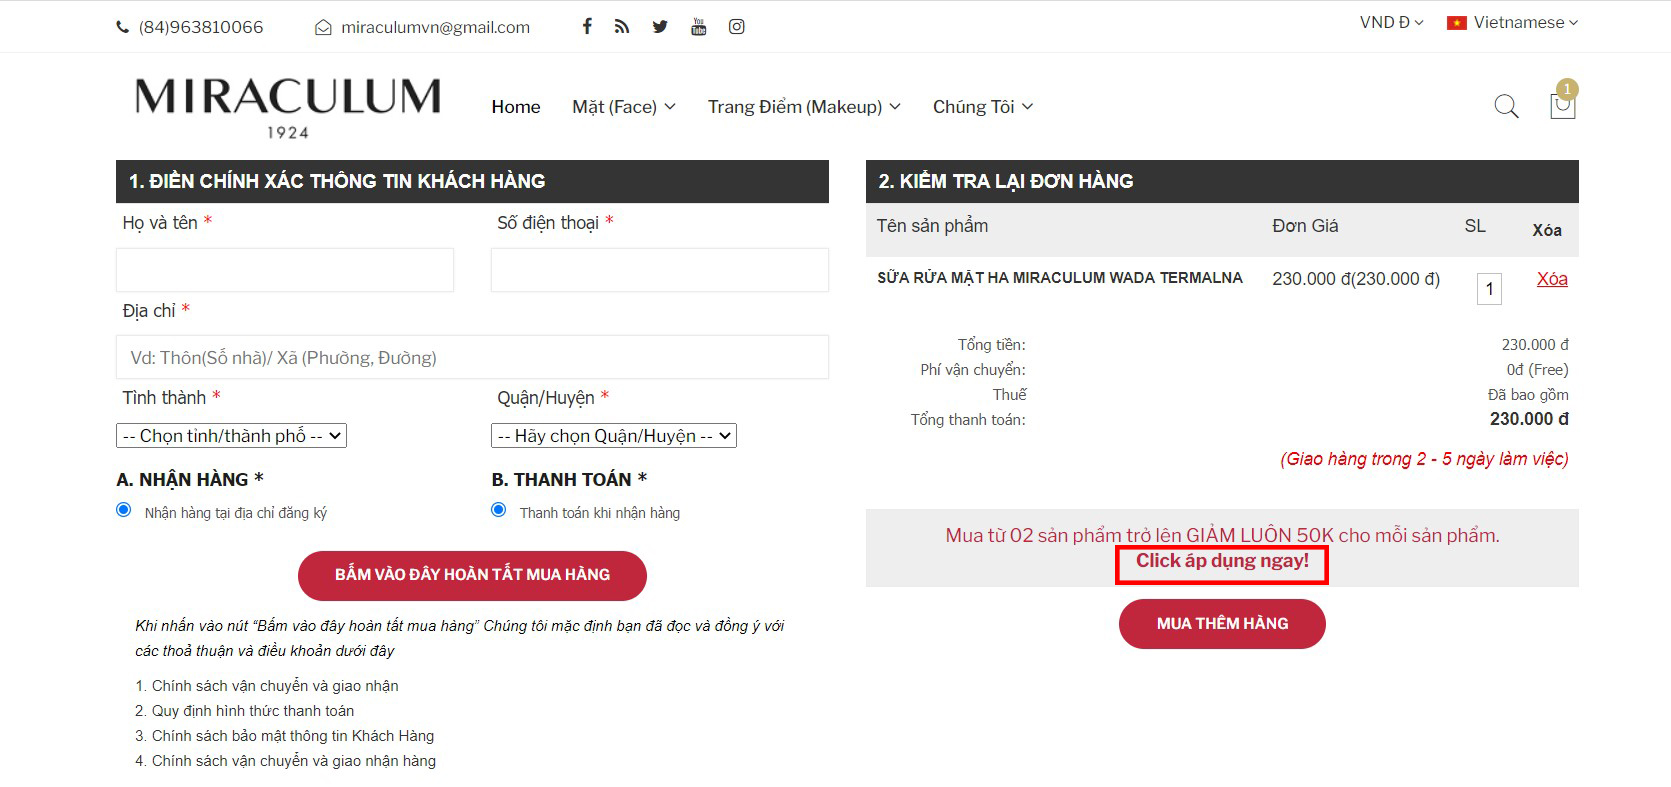Click the (84)963810066 phone number

tap(201, 28)
